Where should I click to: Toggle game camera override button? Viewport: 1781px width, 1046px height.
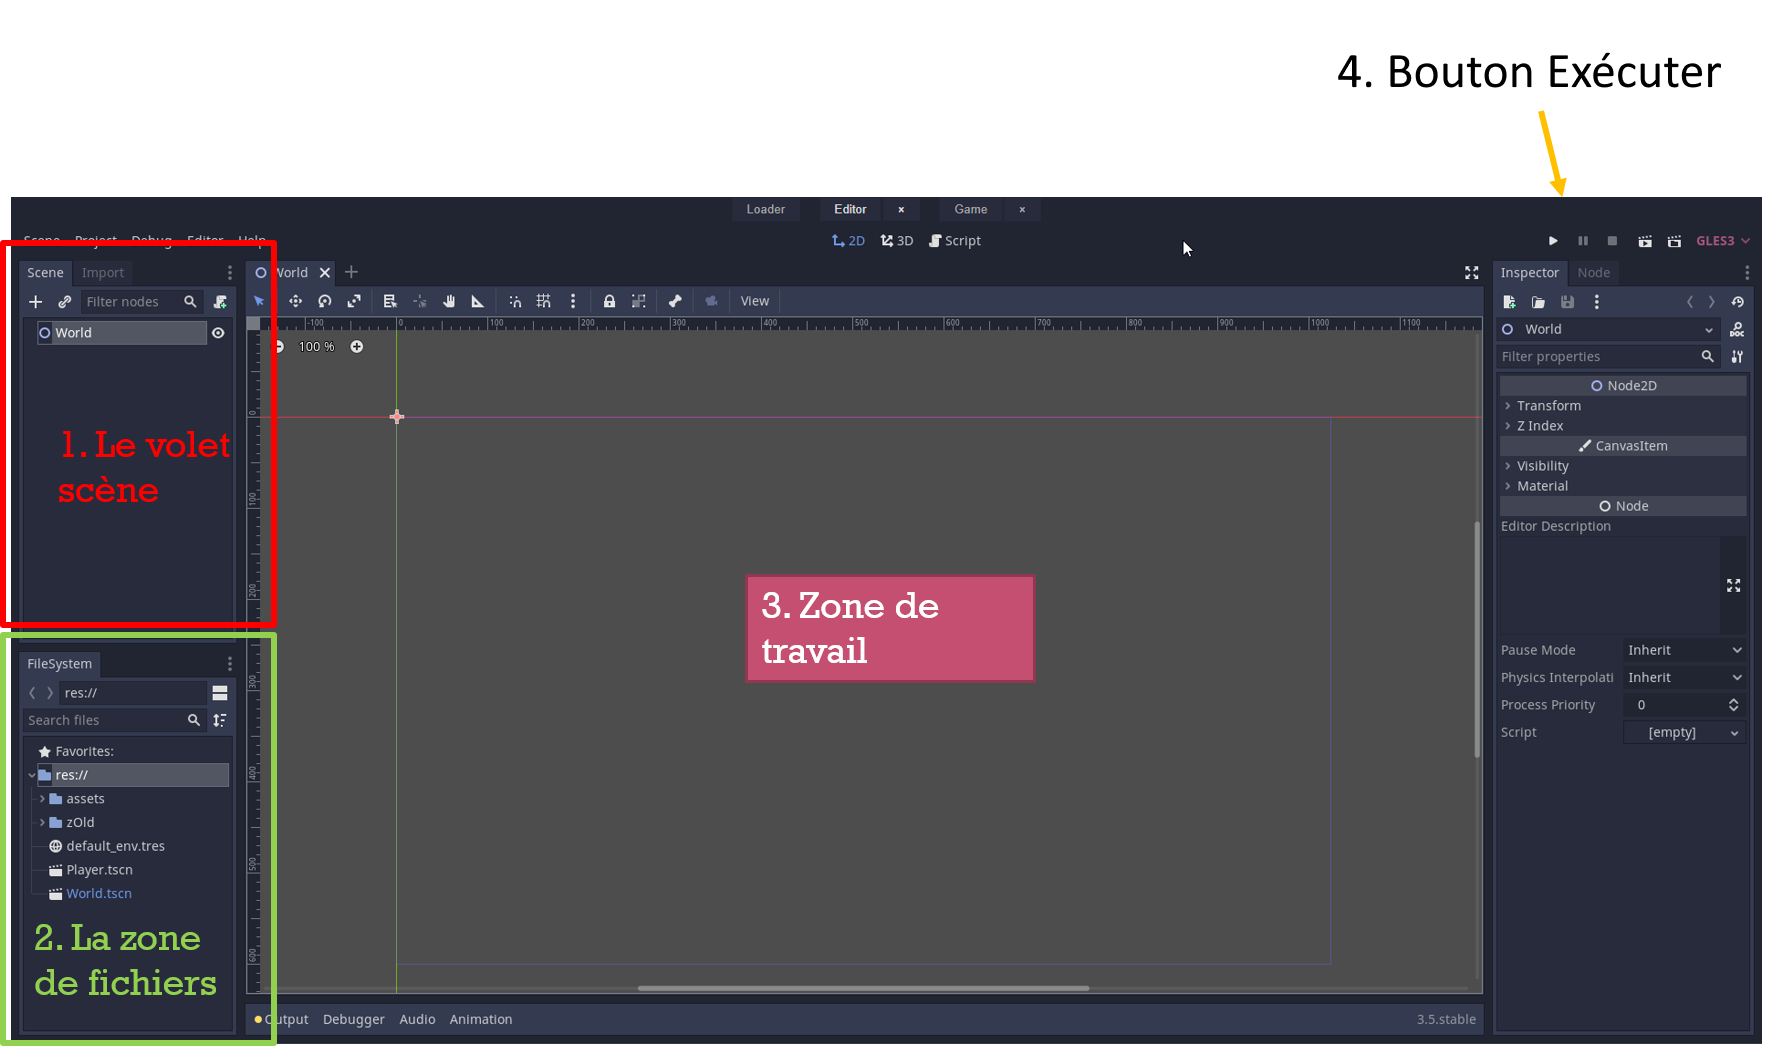tap(711, 301)
